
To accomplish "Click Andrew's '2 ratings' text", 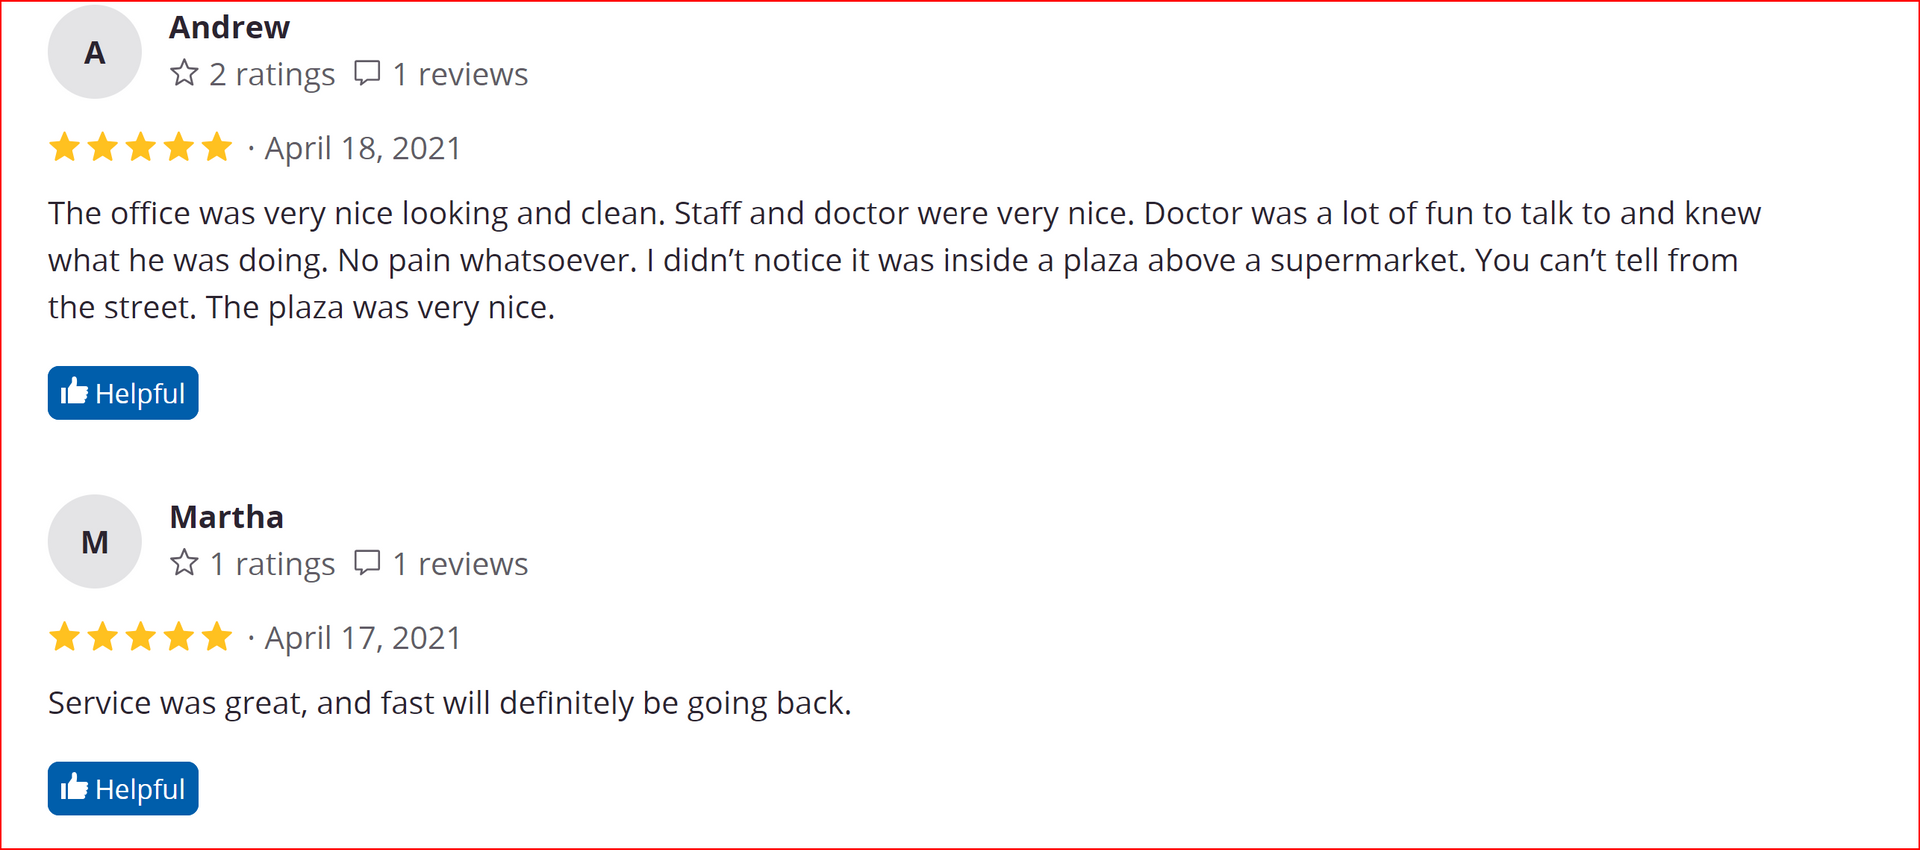I will (272, 74).
